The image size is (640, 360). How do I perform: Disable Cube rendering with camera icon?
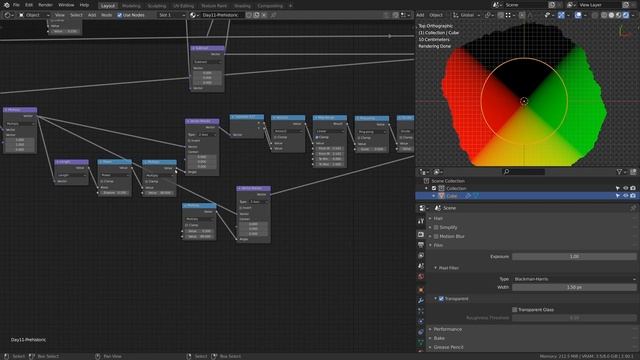click(633, 196)
